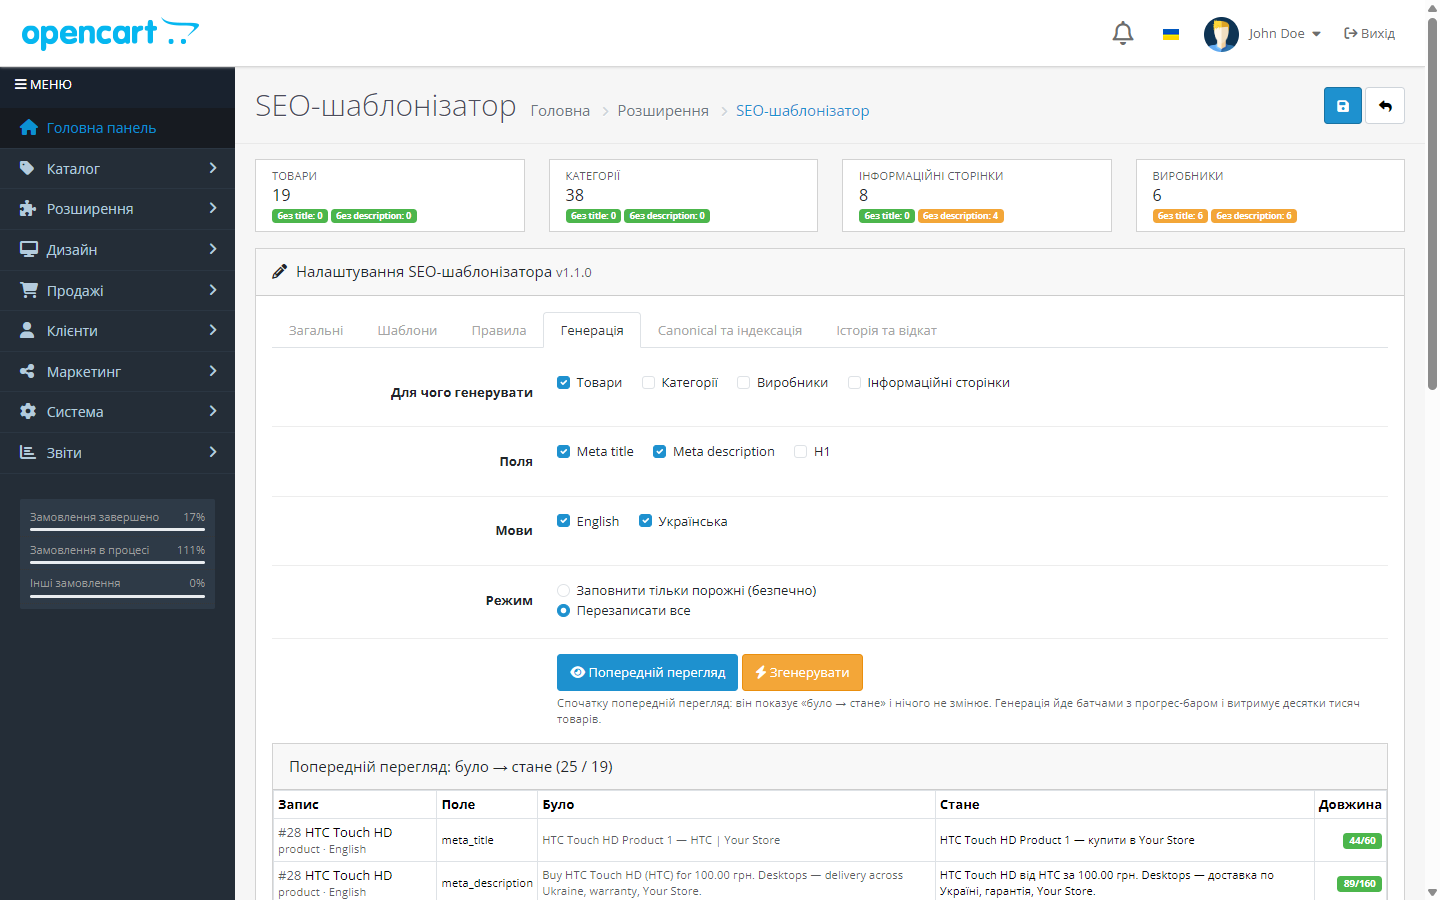
Task: Click the Система gear icon
Action: click(28, 412)
